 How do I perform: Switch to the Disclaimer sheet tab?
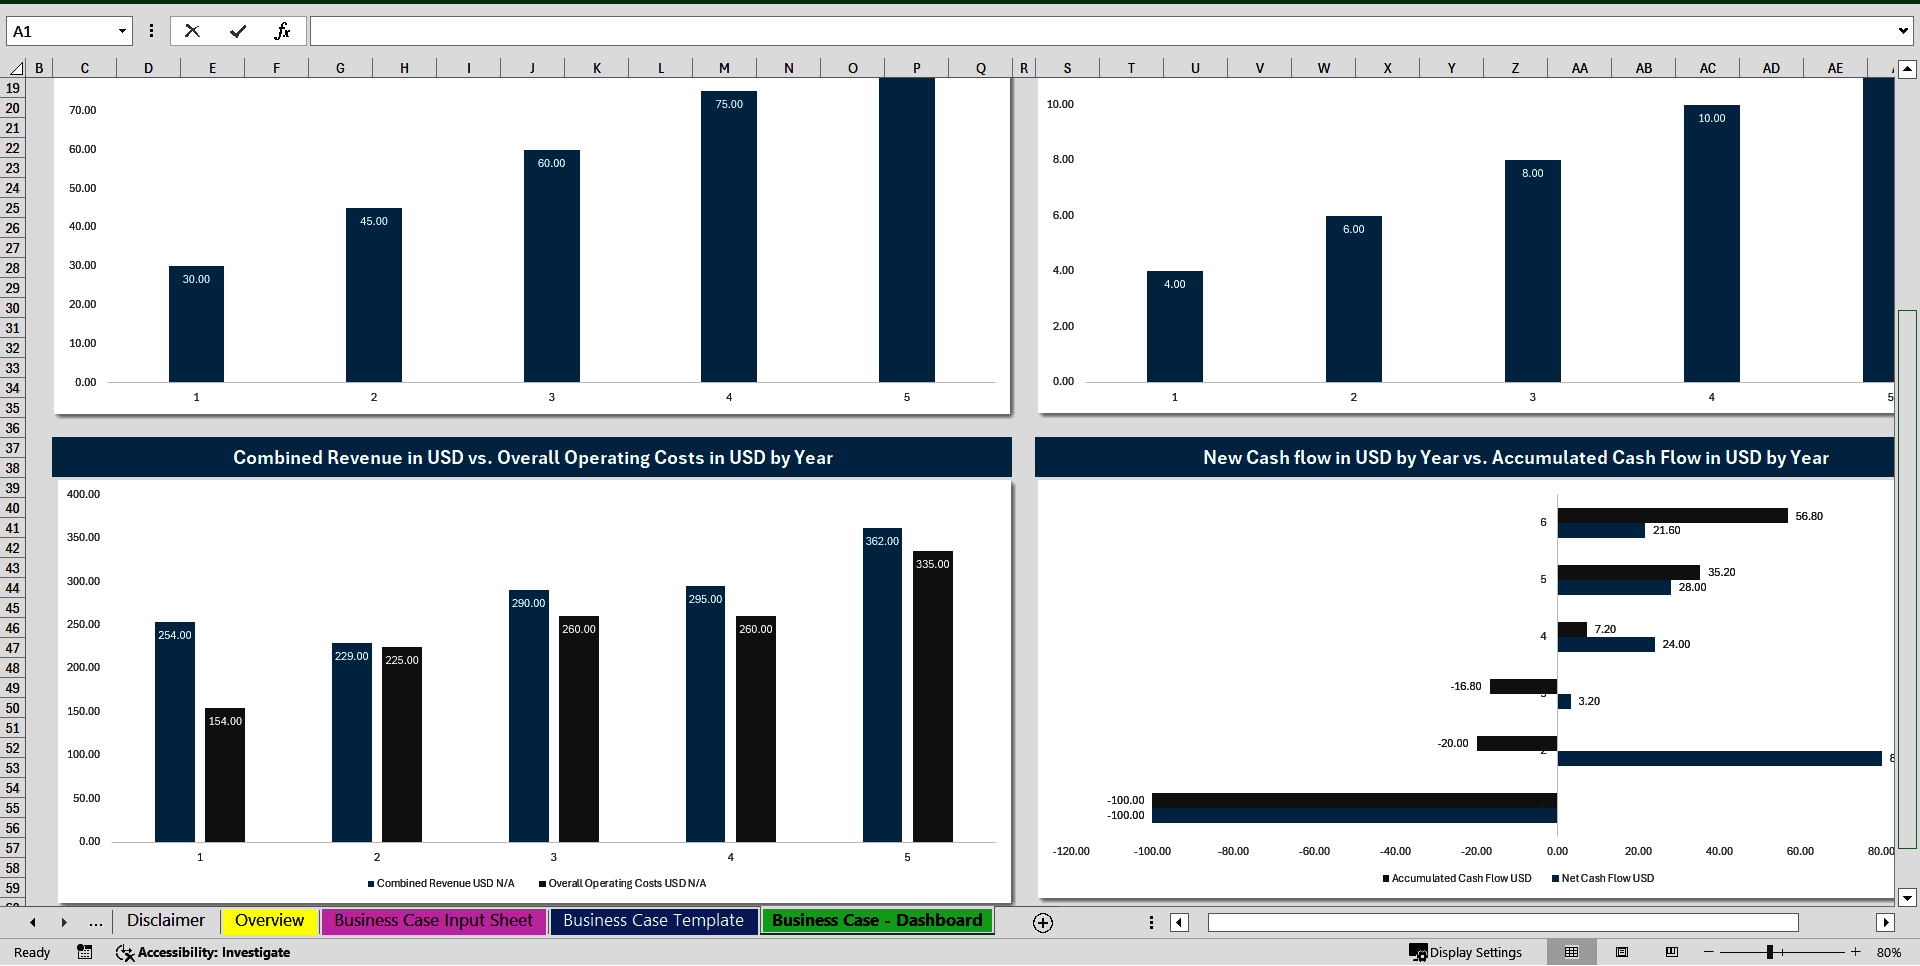(165, 920)
